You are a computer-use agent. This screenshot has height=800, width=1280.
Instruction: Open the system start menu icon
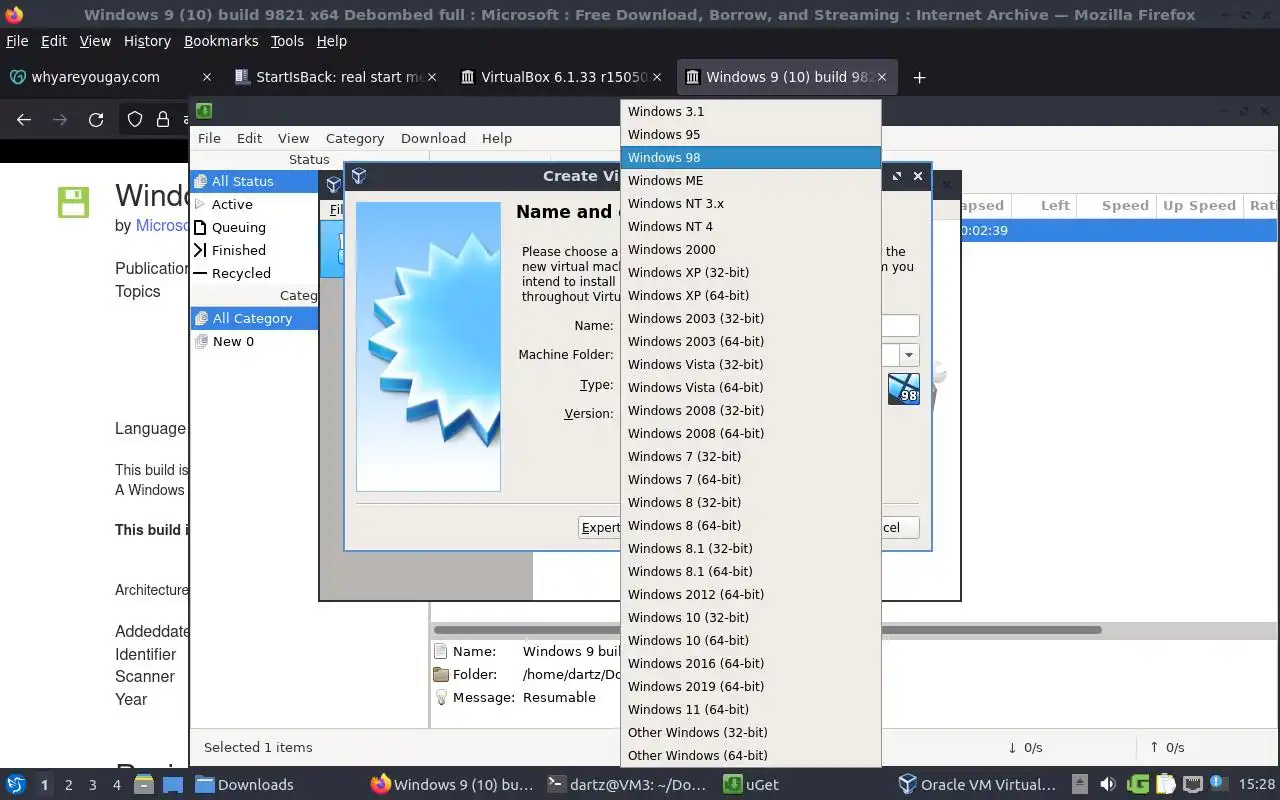(x=16, y=784)
